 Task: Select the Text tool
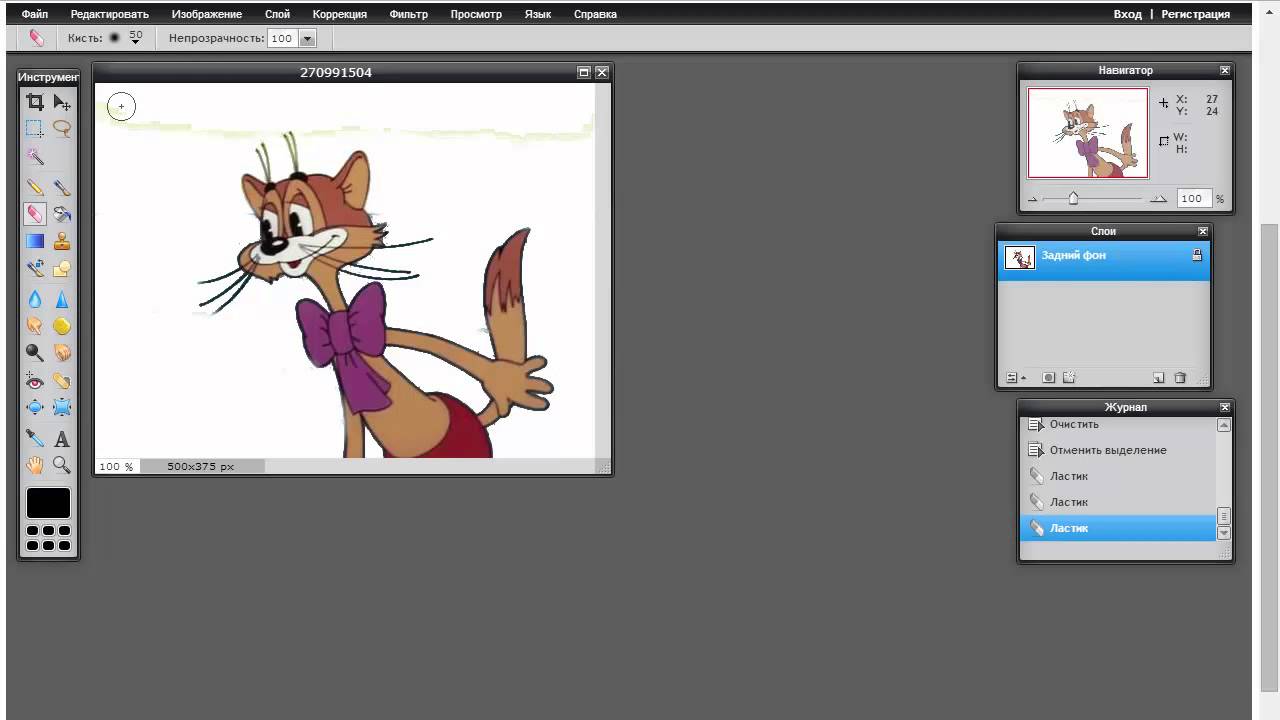62,439
